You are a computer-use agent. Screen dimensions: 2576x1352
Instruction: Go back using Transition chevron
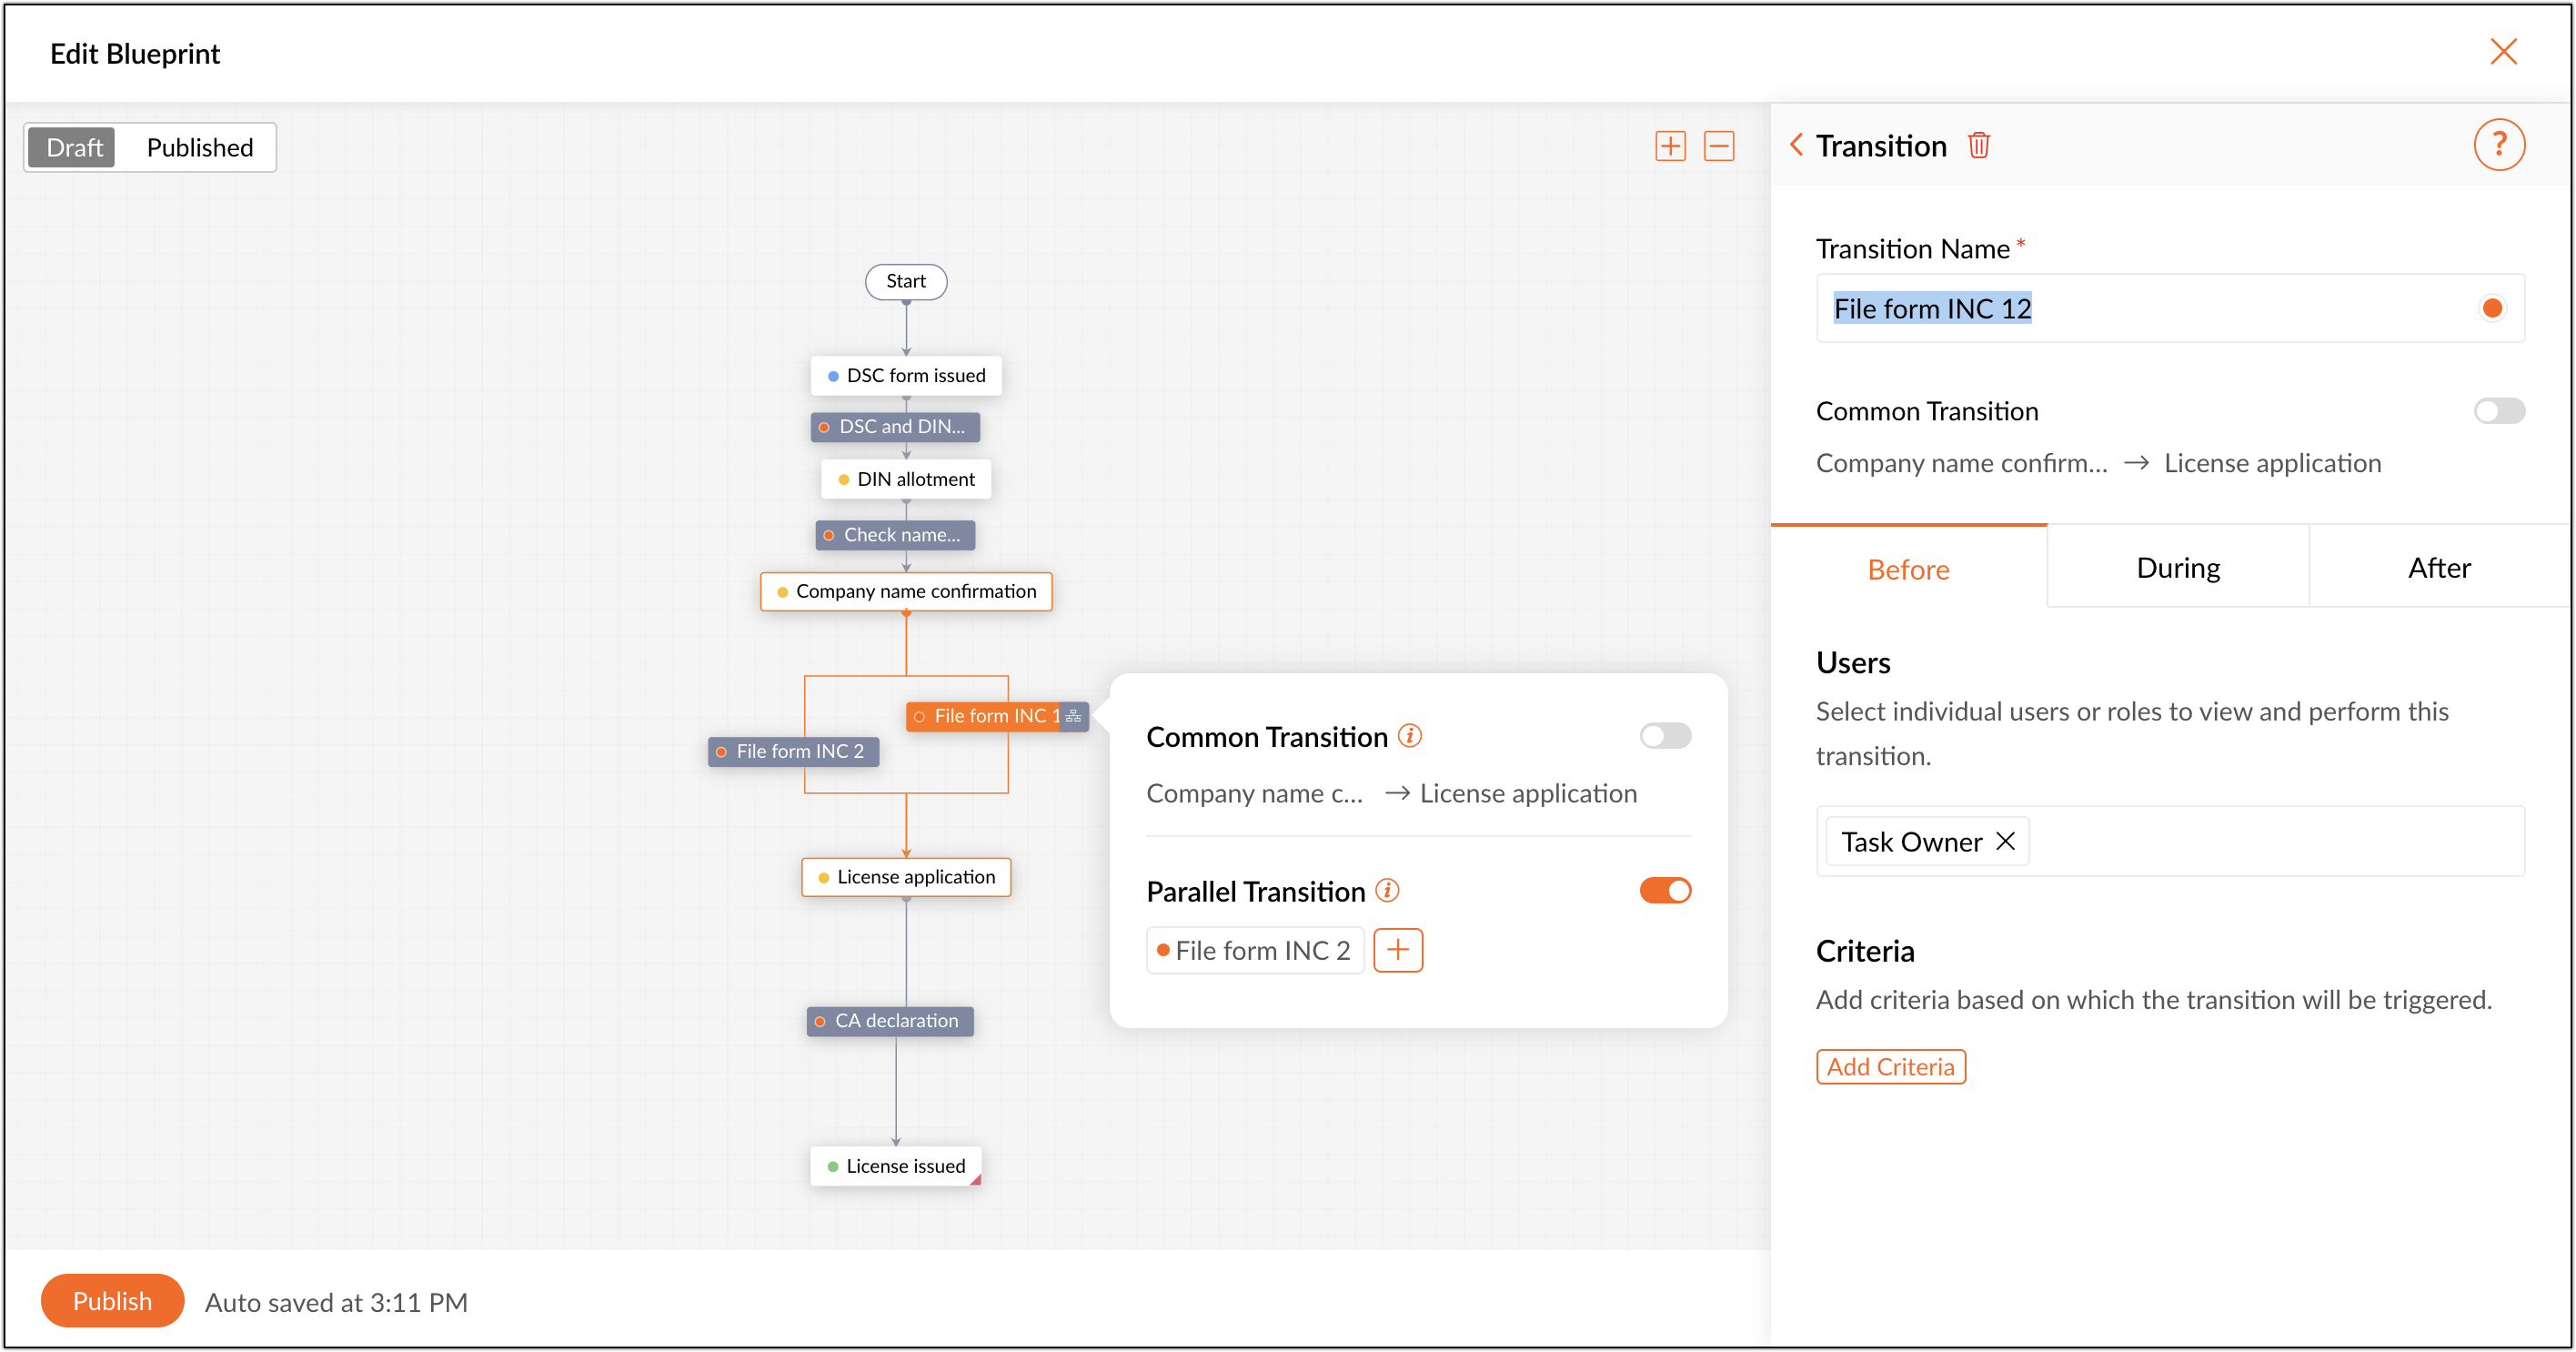(1797, 146)
